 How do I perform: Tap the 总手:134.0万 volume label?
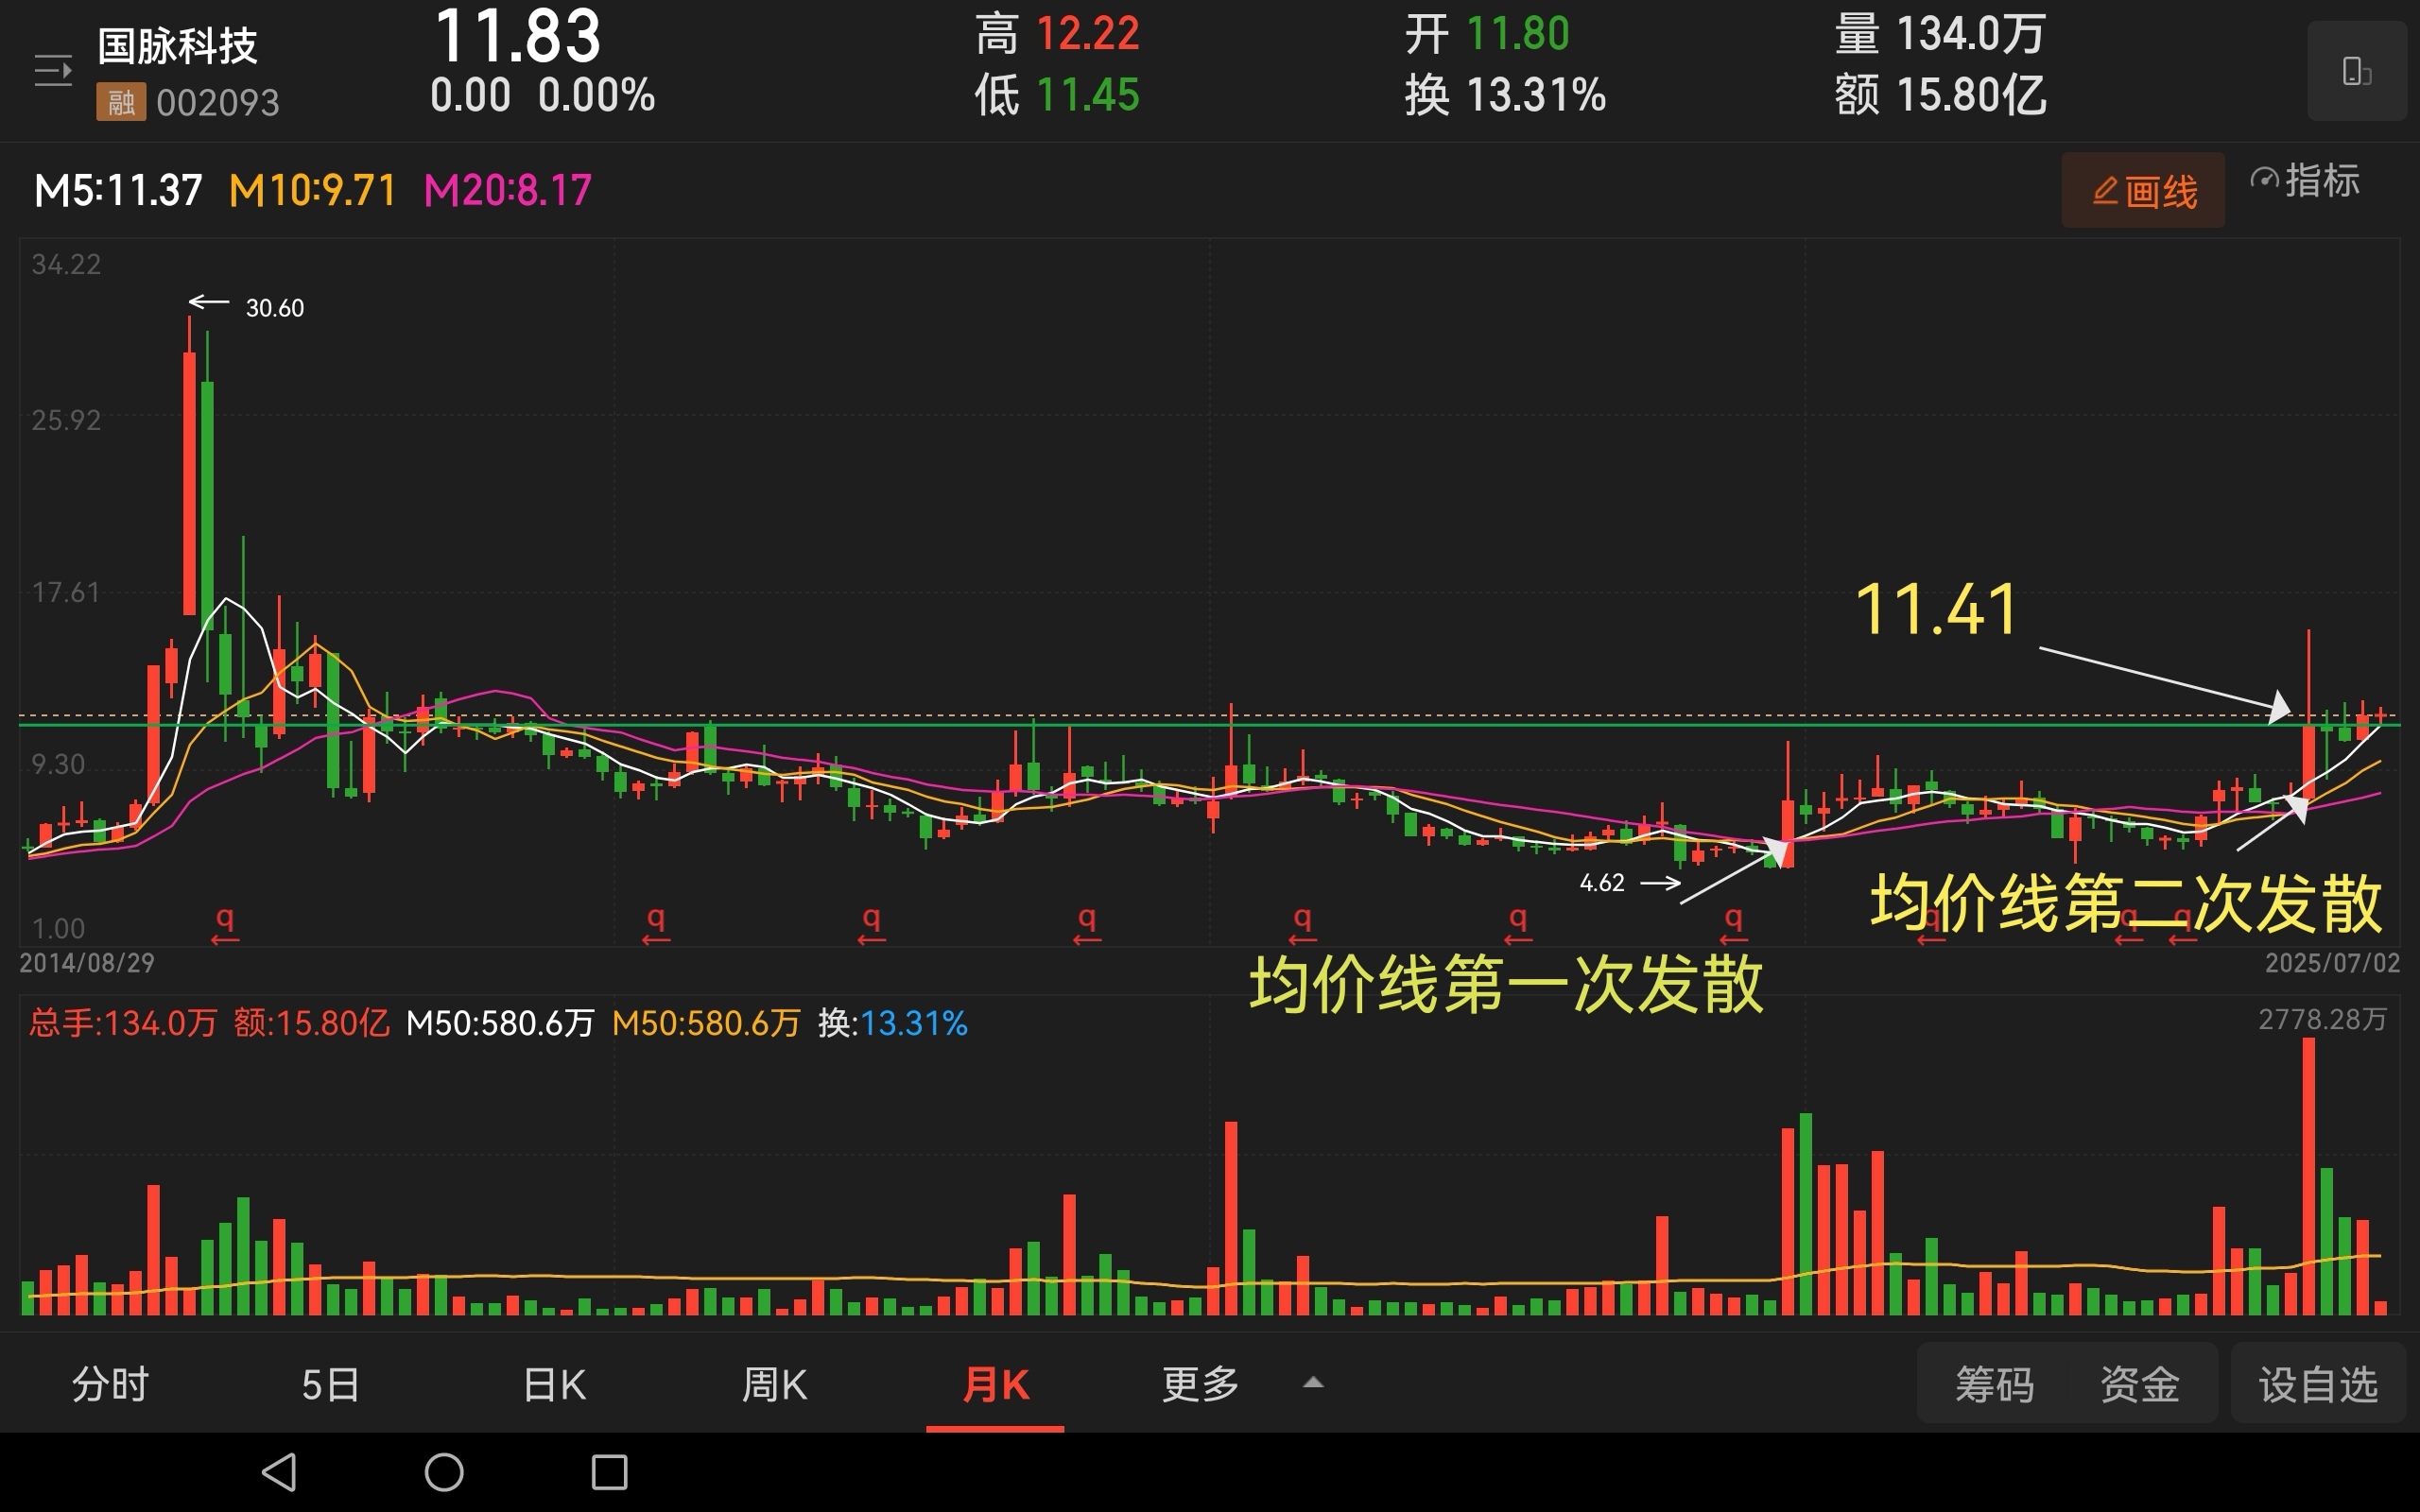[123, 1023]
